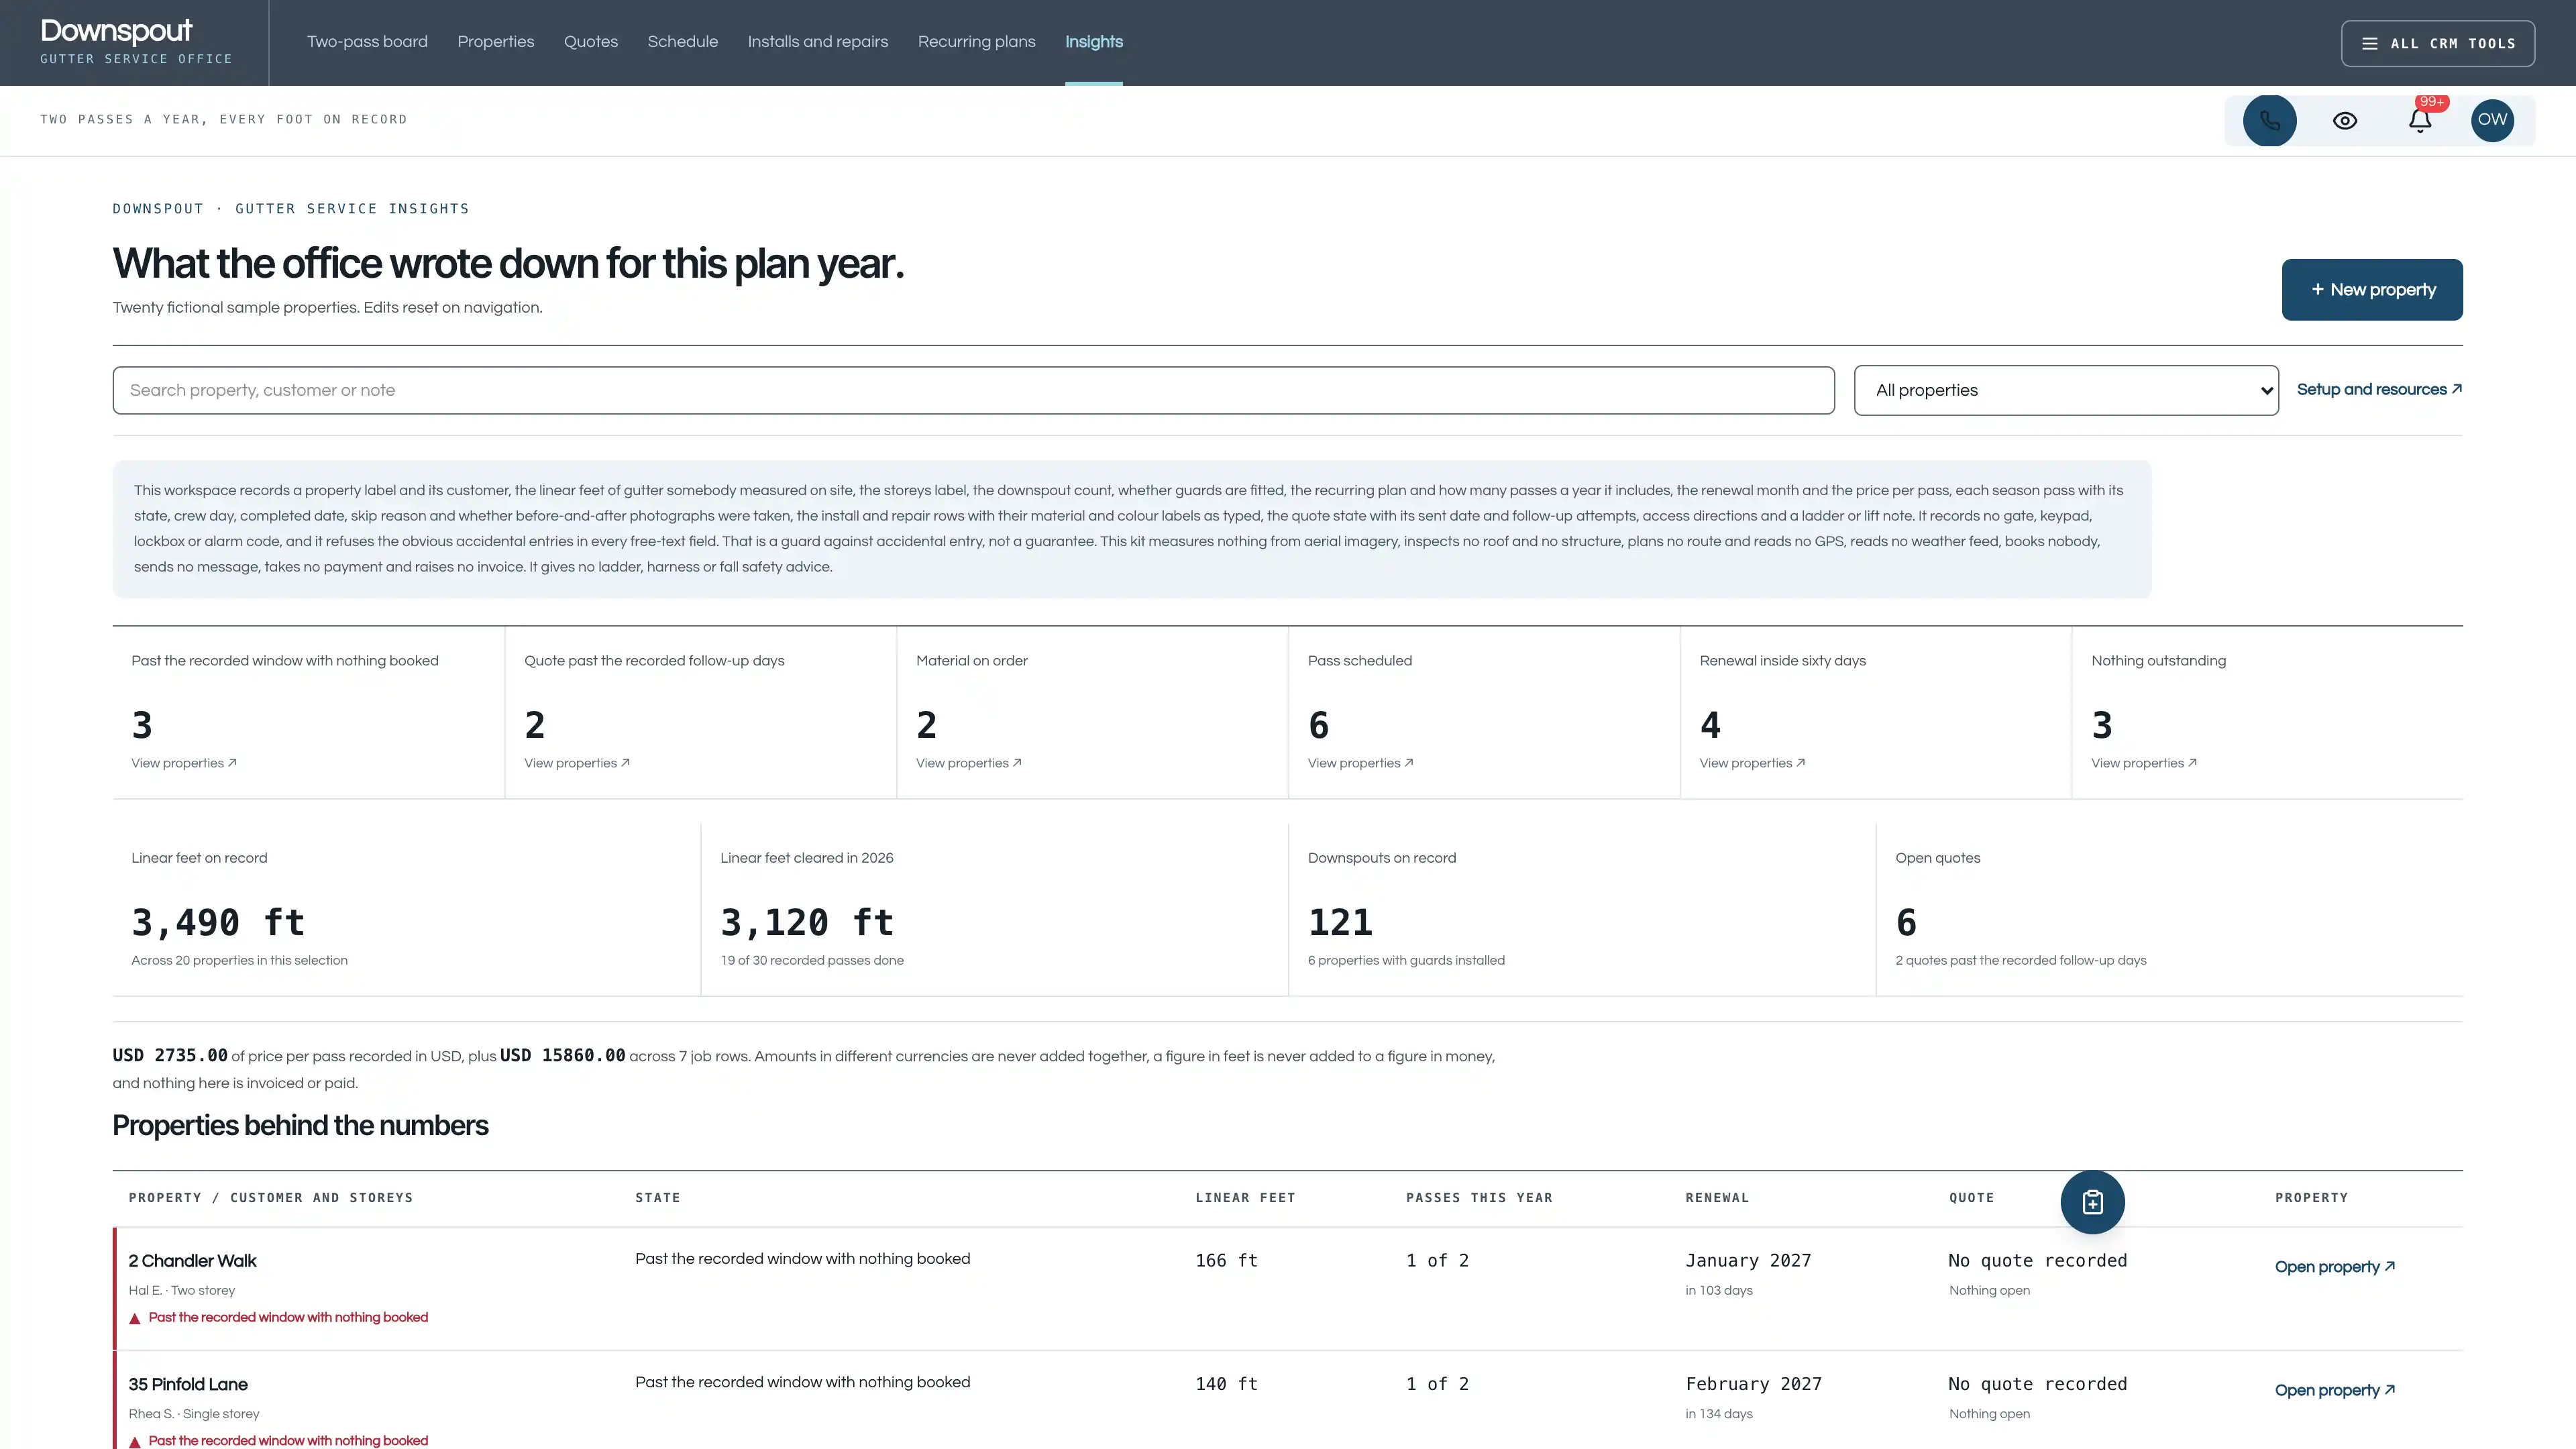Open property for 2 Chandler Walk
The height and width of the screenshot is (1449, 2576).
[x=2335, y=1267]
